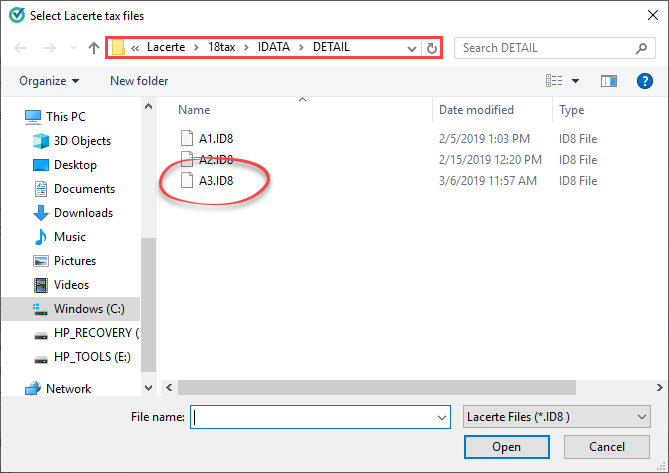Select the HP_TOOLS (E:) drive
Screen dimensions: 669x473
click(x=92, y=357)
